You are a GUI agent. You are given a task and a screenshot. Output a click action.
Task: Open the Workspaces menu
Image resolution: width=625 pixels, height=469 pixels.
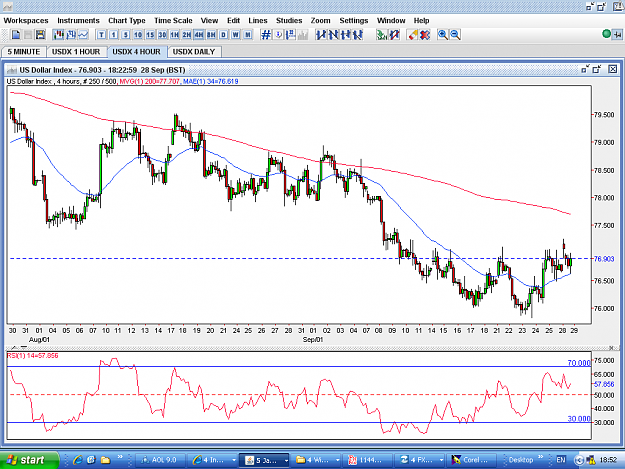click(x=26, y=21)
